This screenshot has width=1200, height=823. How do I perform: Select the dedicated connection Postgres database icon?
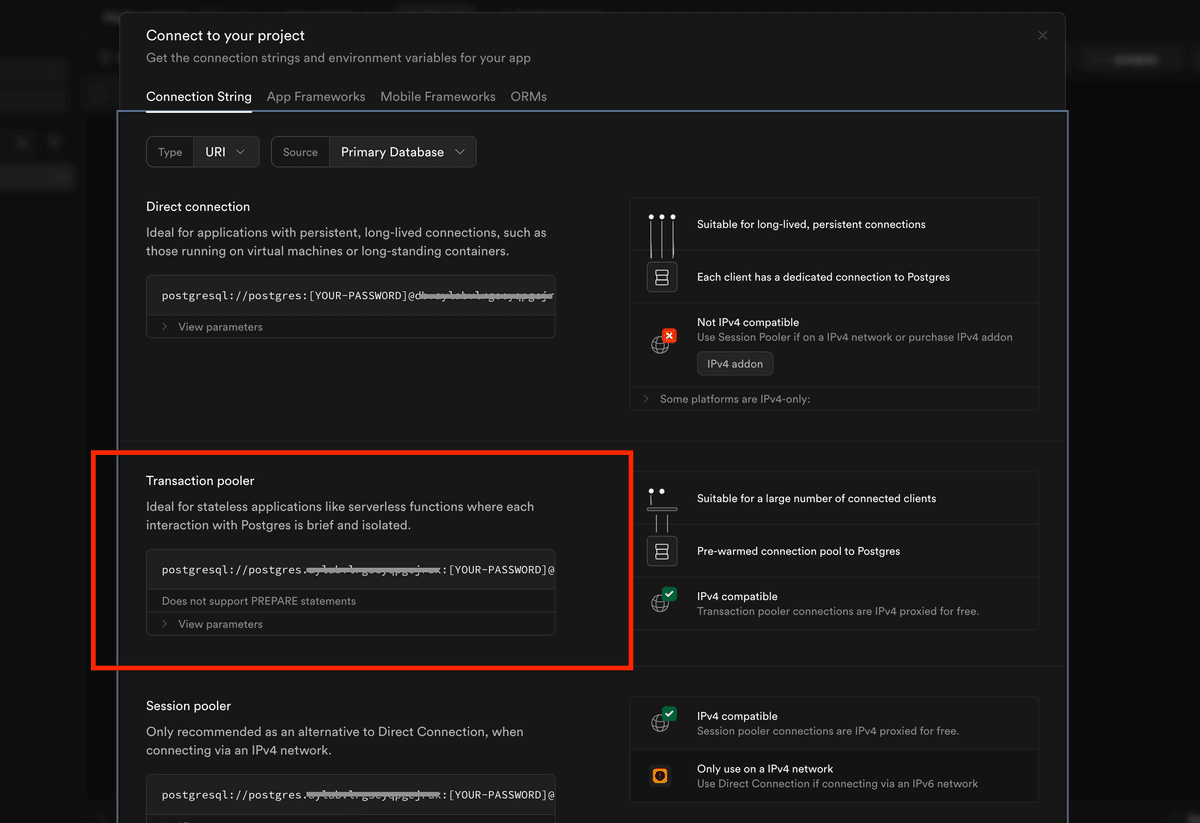click(661, 277)
